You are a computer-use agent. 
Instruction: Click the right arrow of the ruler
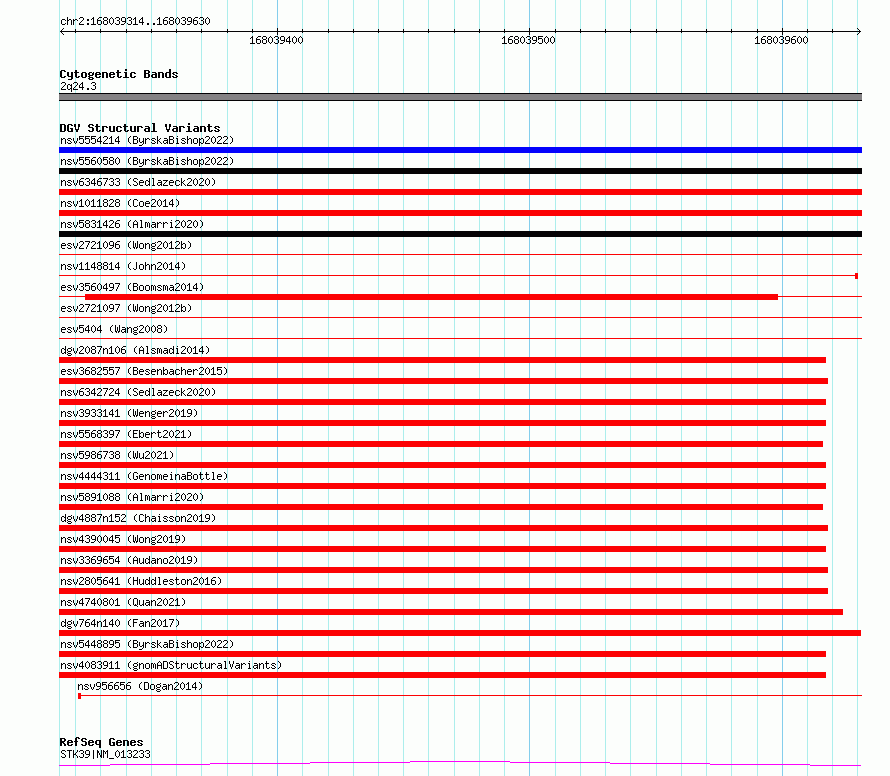point(858,32)
